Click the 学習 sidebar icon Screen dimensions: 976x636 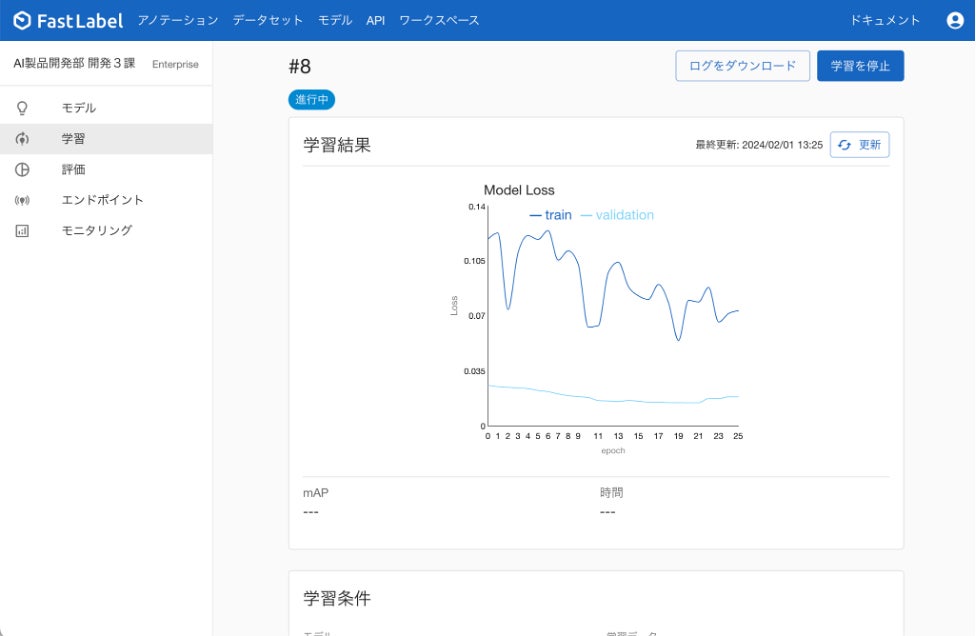(x=22, y=139)
